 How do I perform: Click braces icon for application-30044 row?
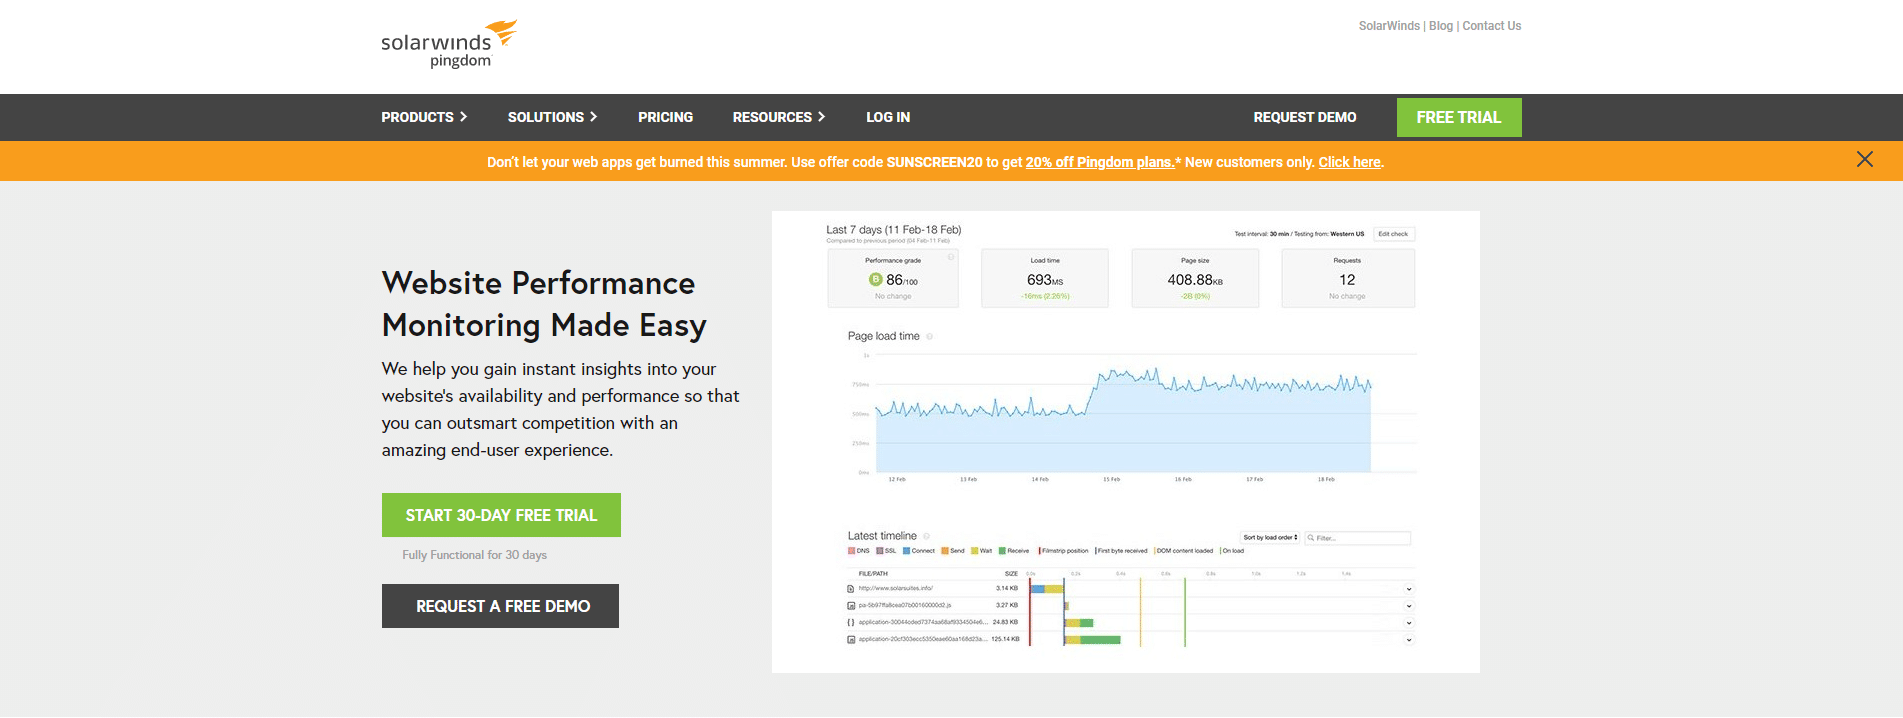pyautogui.click(x=851, y=623)
